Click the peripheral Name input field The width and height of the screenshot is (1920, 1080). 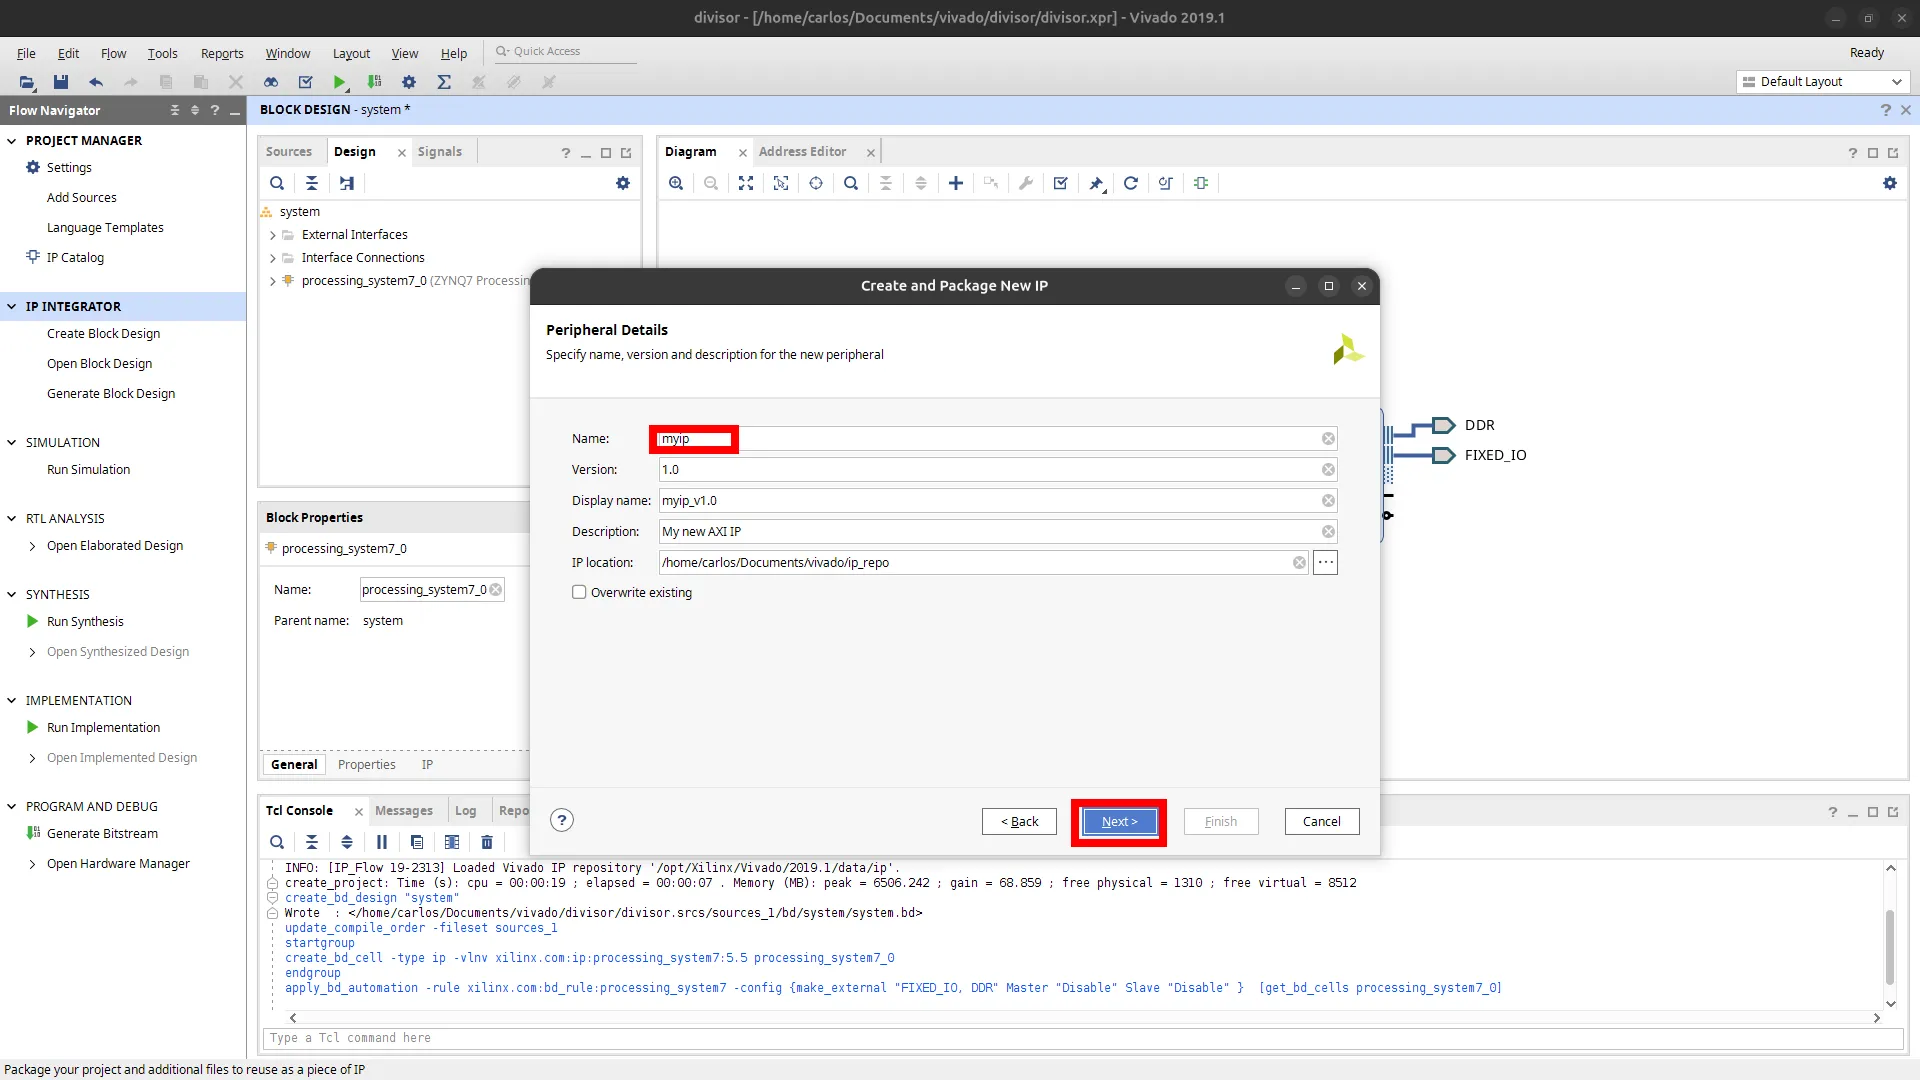coord(997,439)
